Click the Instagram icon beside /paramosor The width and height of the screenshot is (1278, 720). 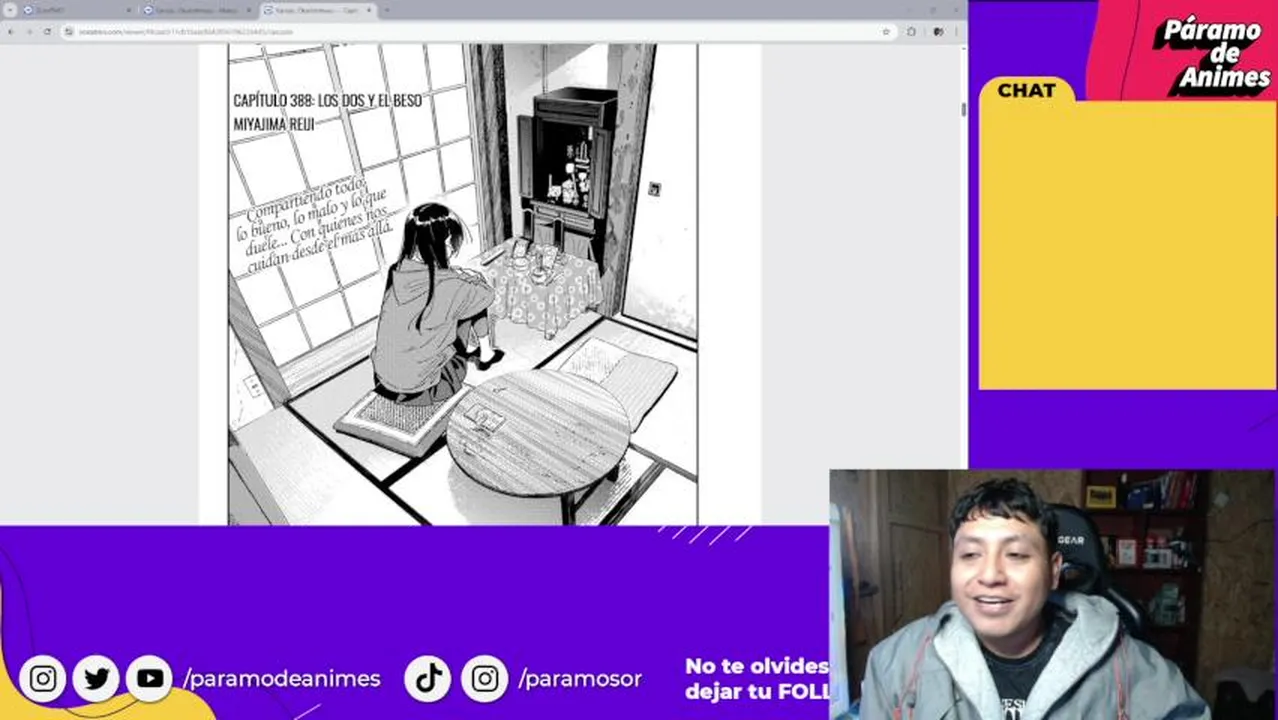pyautogui.click(x=485, y=679)
